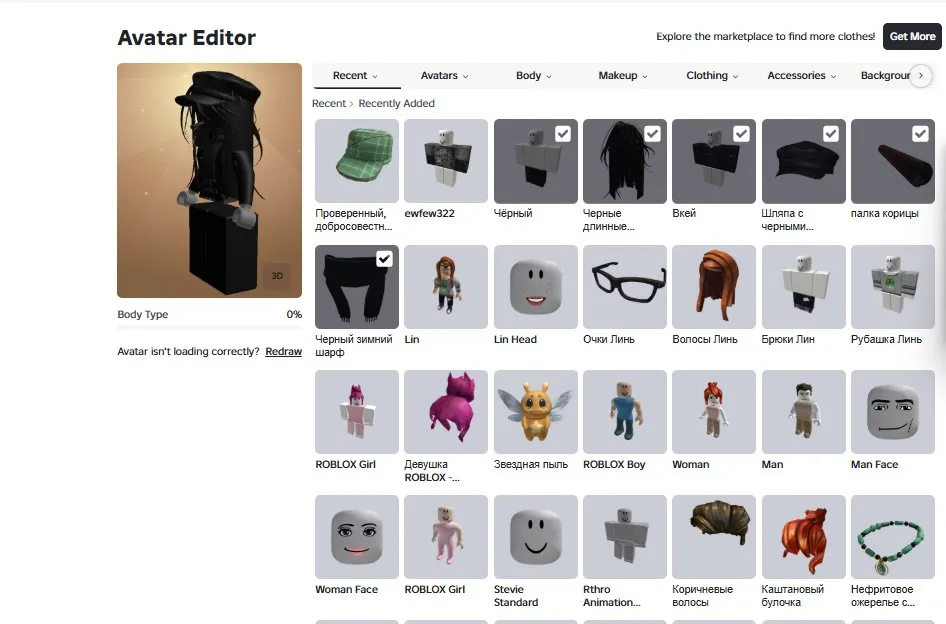Uncheck the Чёрный pants item
Screen dimensions: 946x624
[563, 134]
